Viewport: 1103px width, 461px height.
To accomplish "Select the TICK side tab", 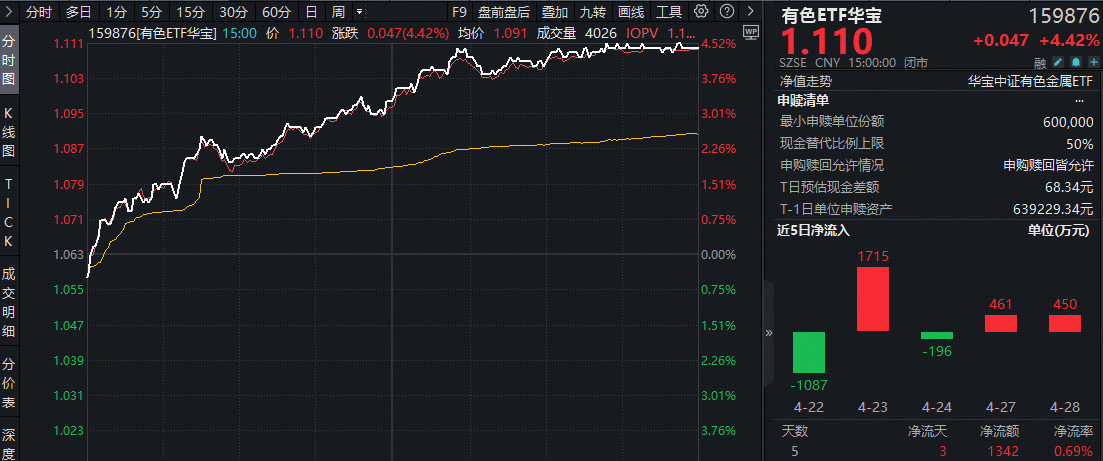I will (9, 213).
